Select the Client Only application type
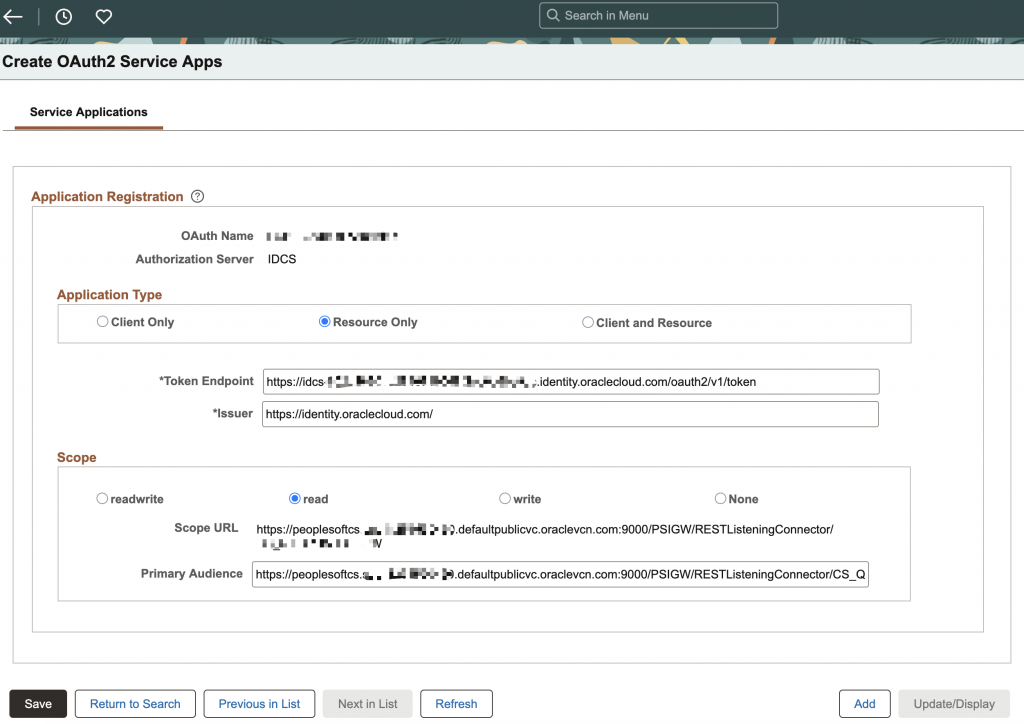 point(102,322)
